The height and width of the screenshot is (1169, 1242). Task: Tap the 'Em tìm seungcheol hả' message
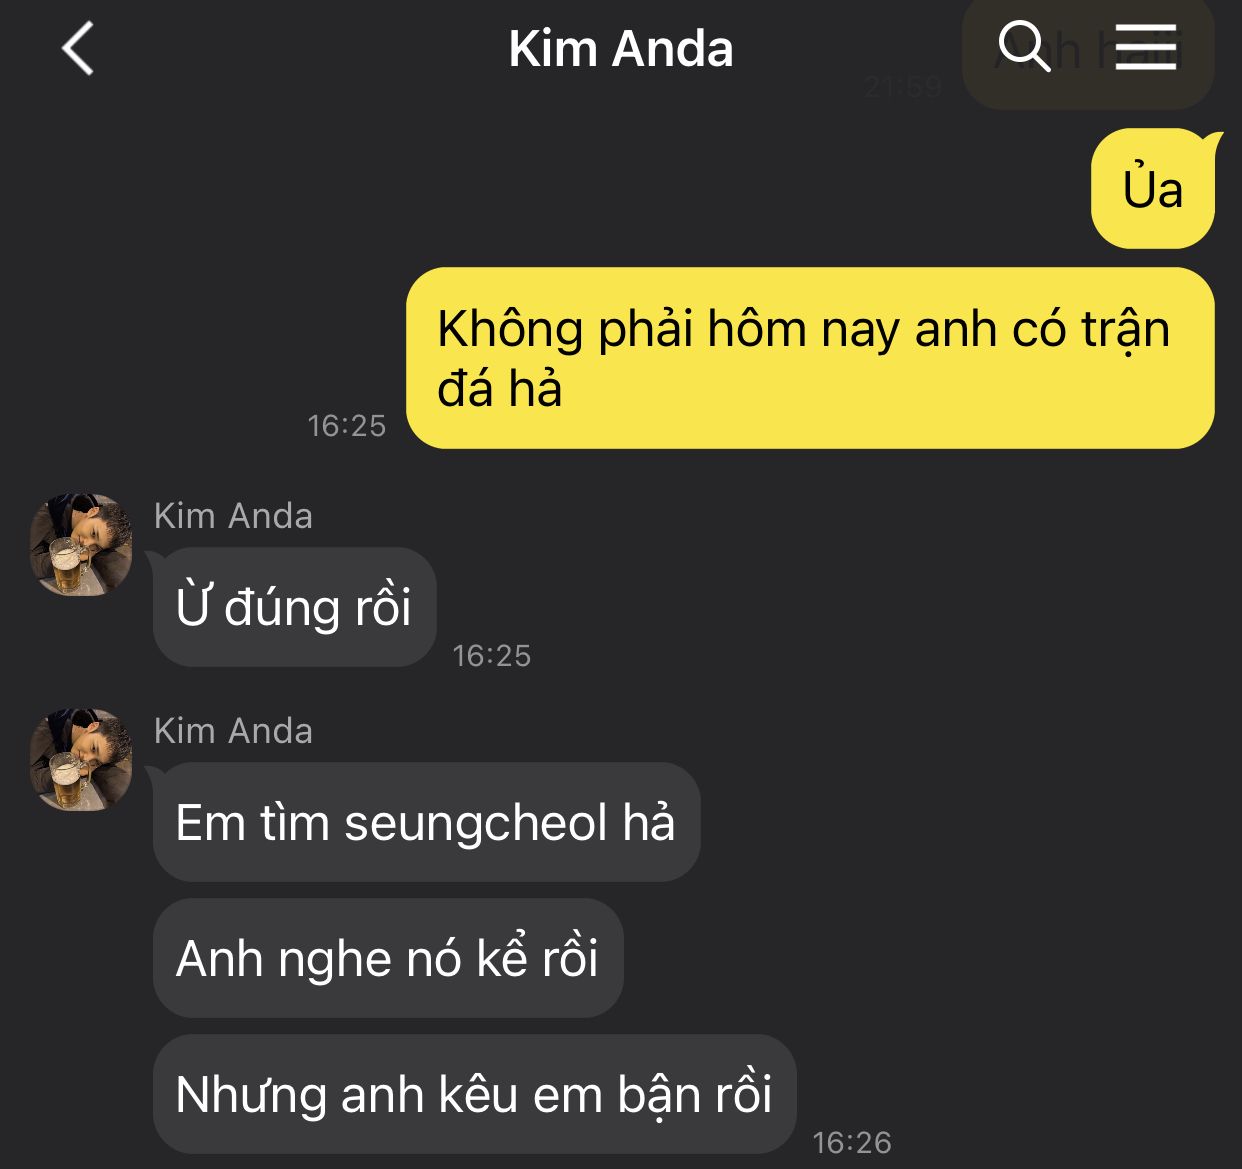(x=426, y=822)
